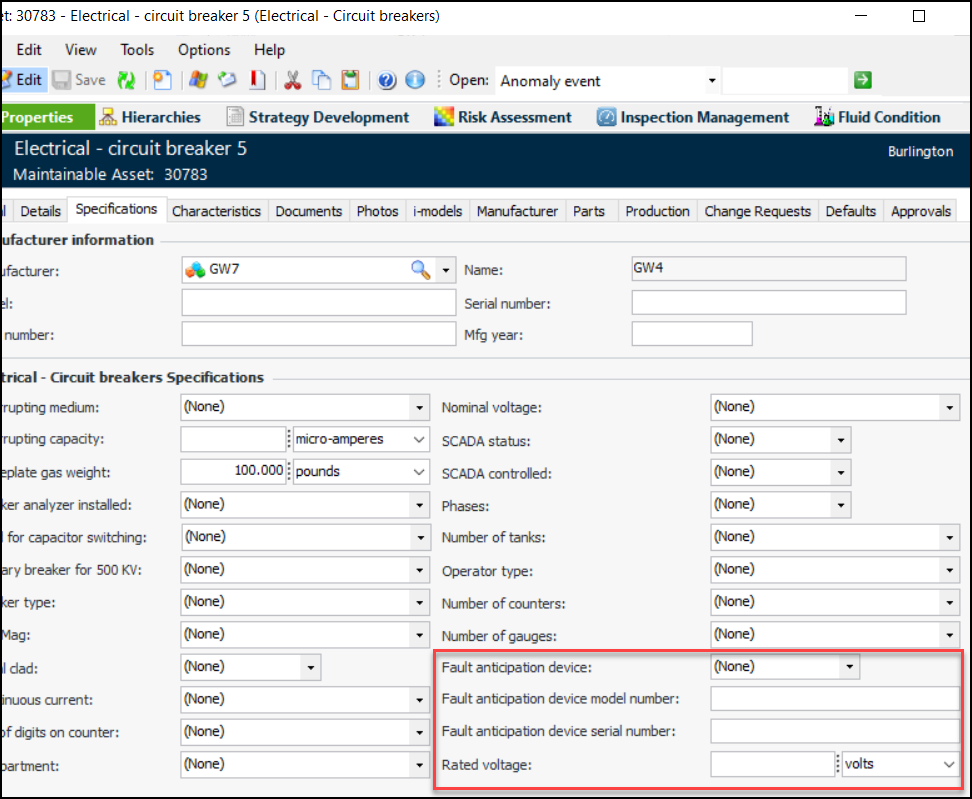Click the Copy icon in toolbar
This screenshot has height=799, width=972.
[x=321, y=80]
